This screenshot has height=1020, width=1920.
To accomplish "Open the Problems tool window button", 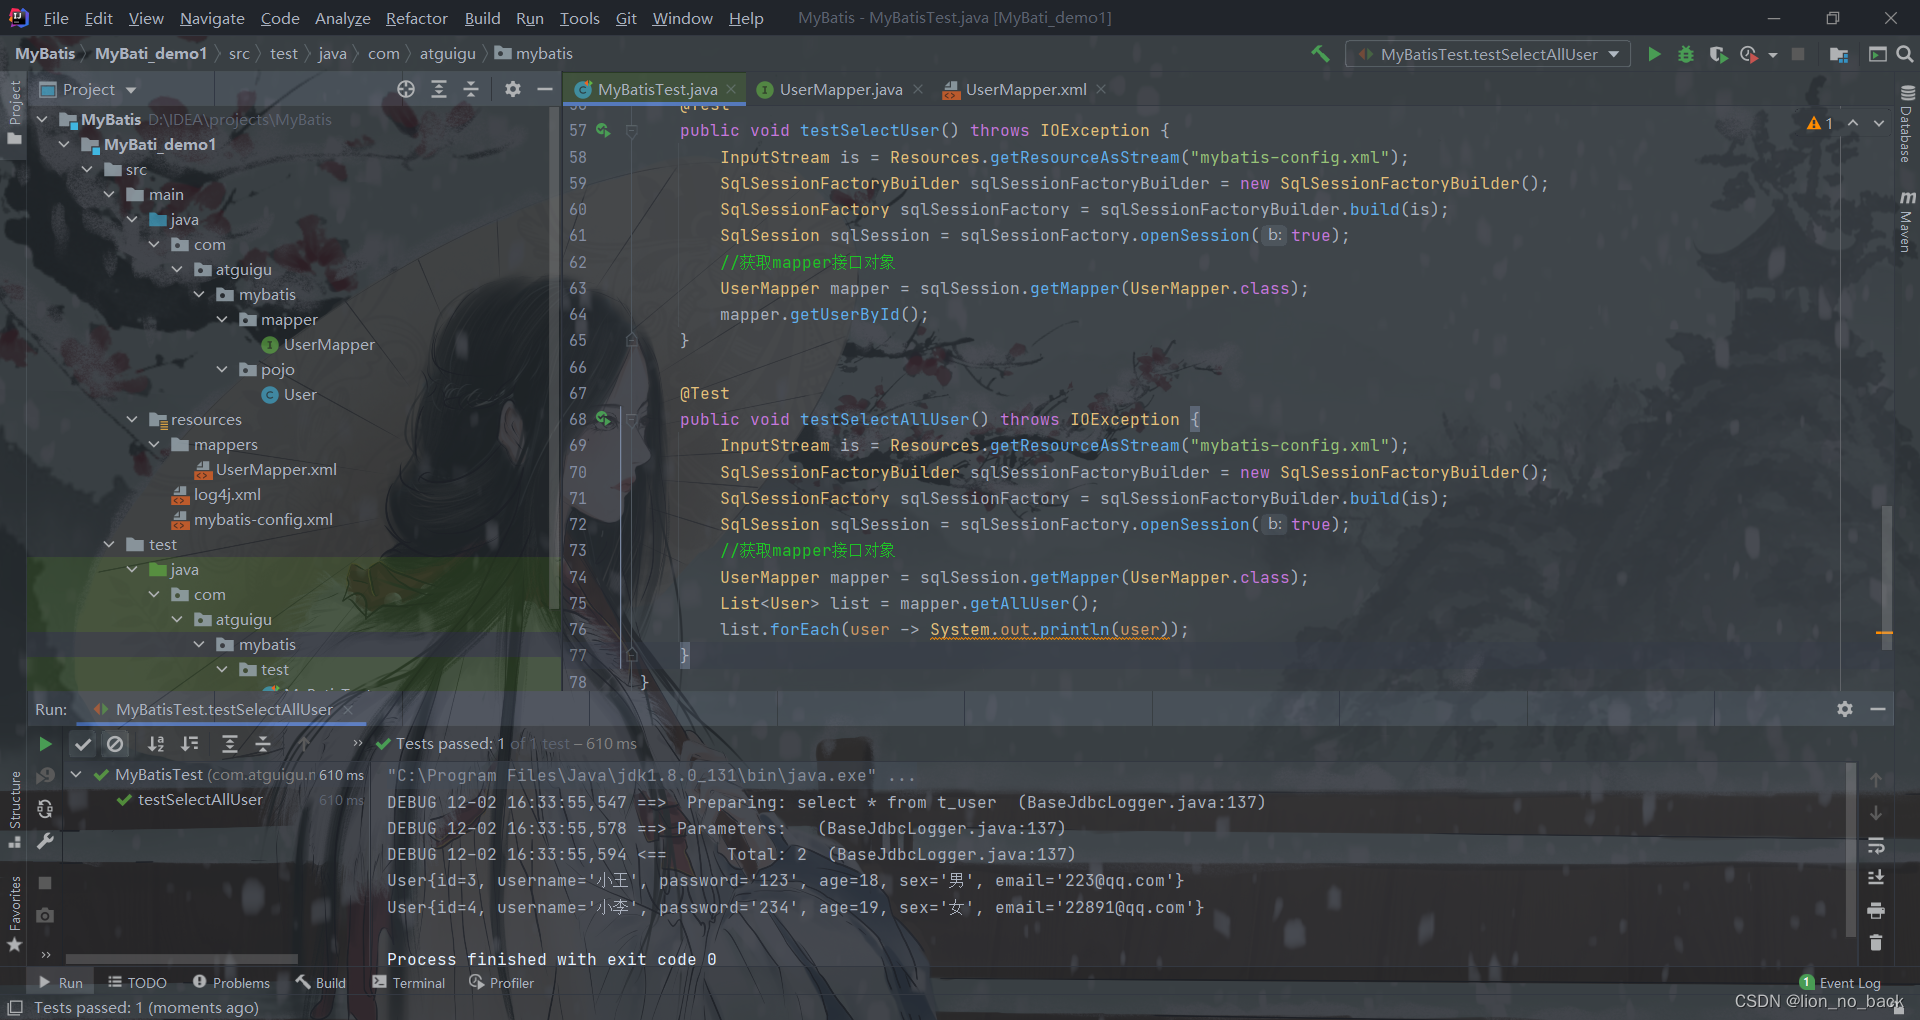I will [232, 983].
